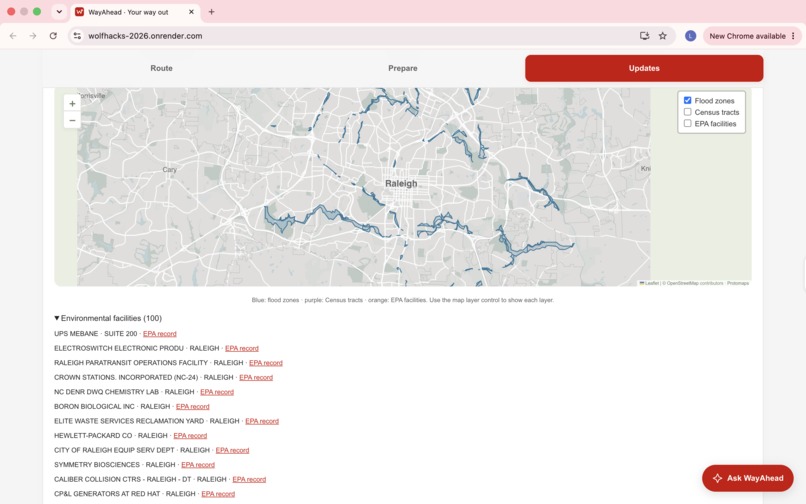Open the Protomaps attribution link

[x=738, y=283]
